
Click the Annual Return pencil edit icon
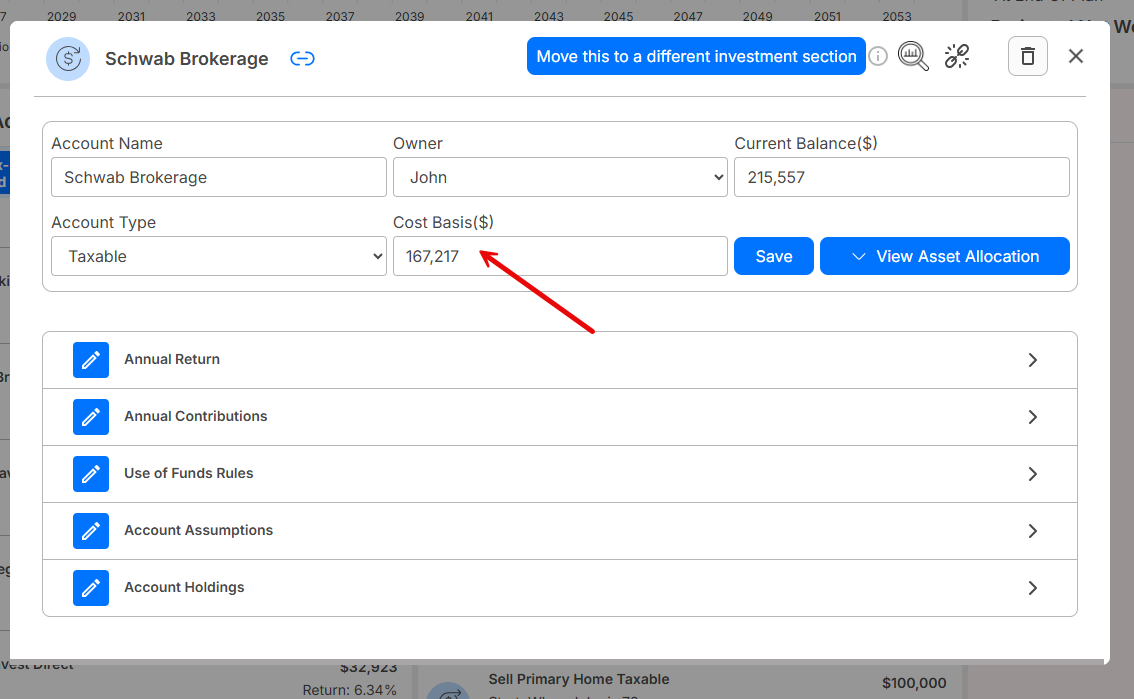point(91,360)
